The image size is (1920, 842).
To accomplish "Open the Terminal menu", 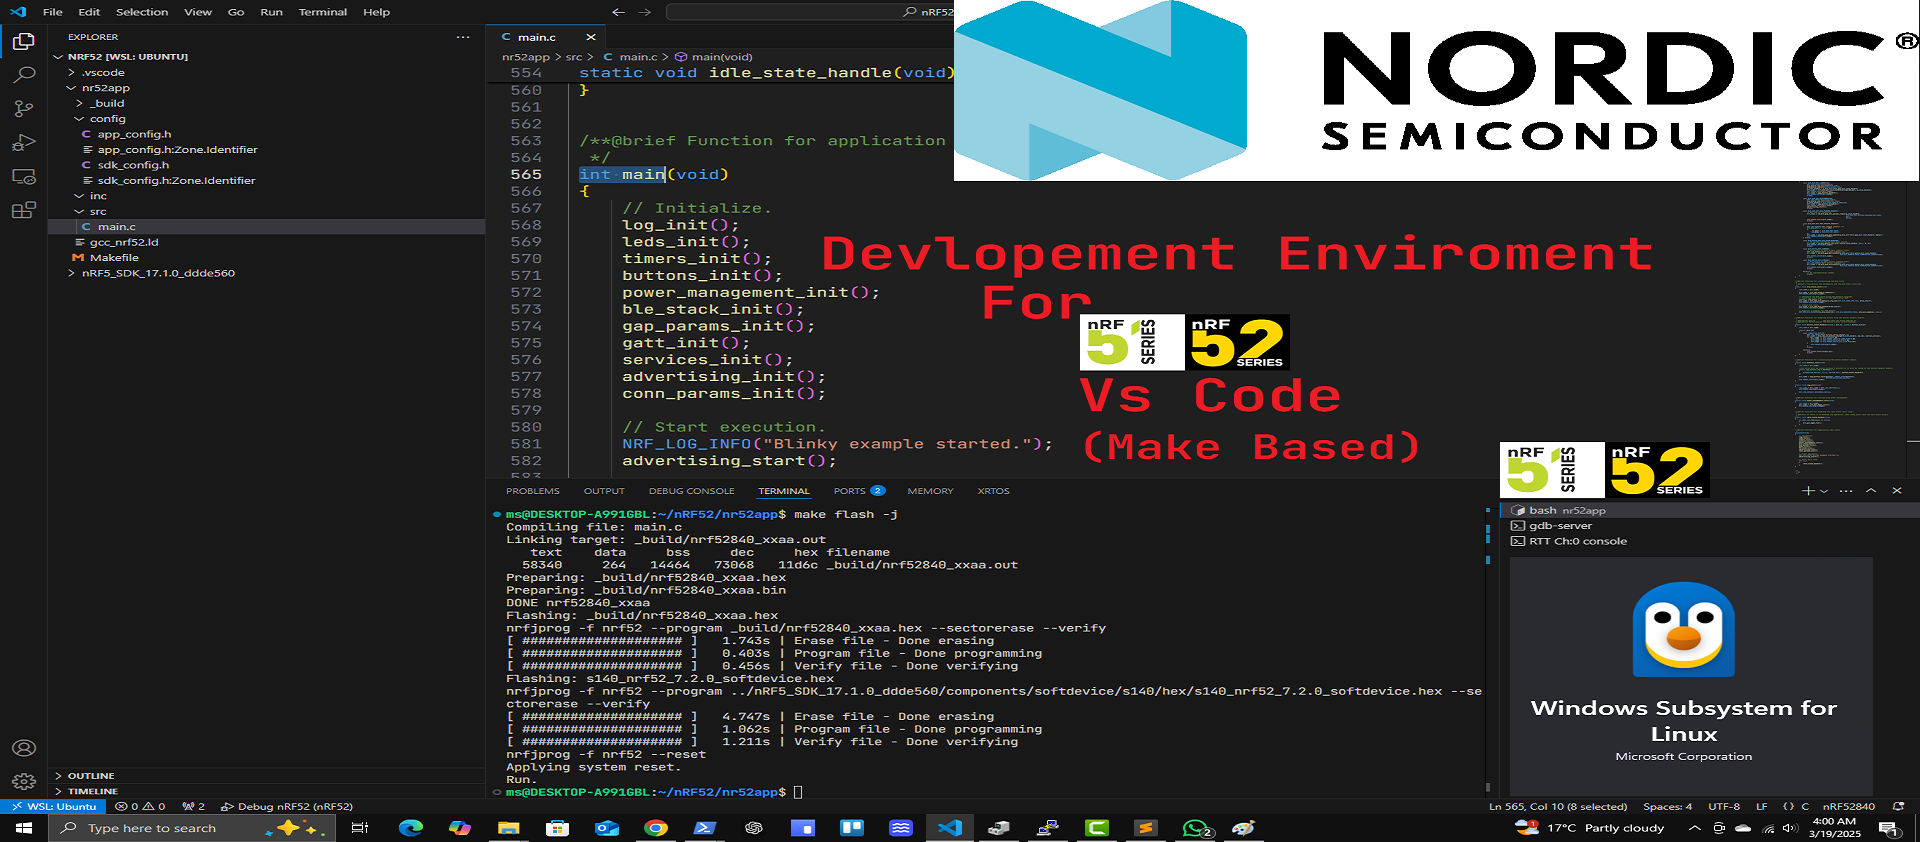I will pos(322,12).
